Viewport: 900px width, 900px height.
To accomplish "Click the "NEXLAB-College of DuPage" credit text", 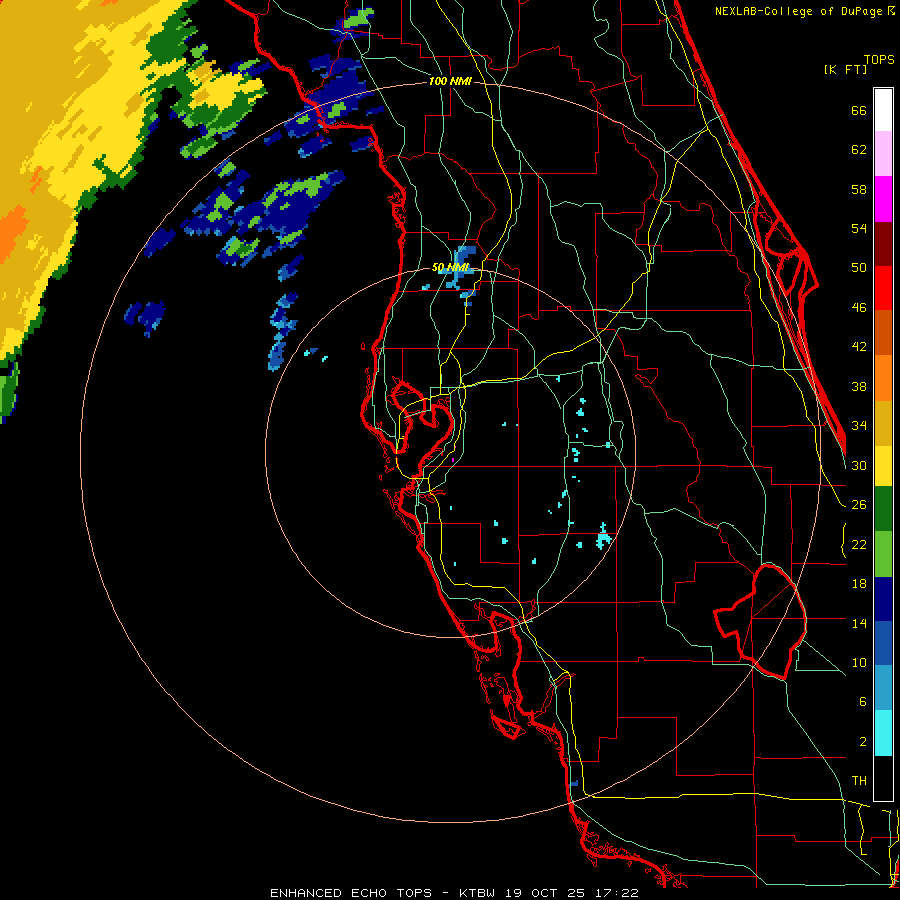I will point(800,11).
